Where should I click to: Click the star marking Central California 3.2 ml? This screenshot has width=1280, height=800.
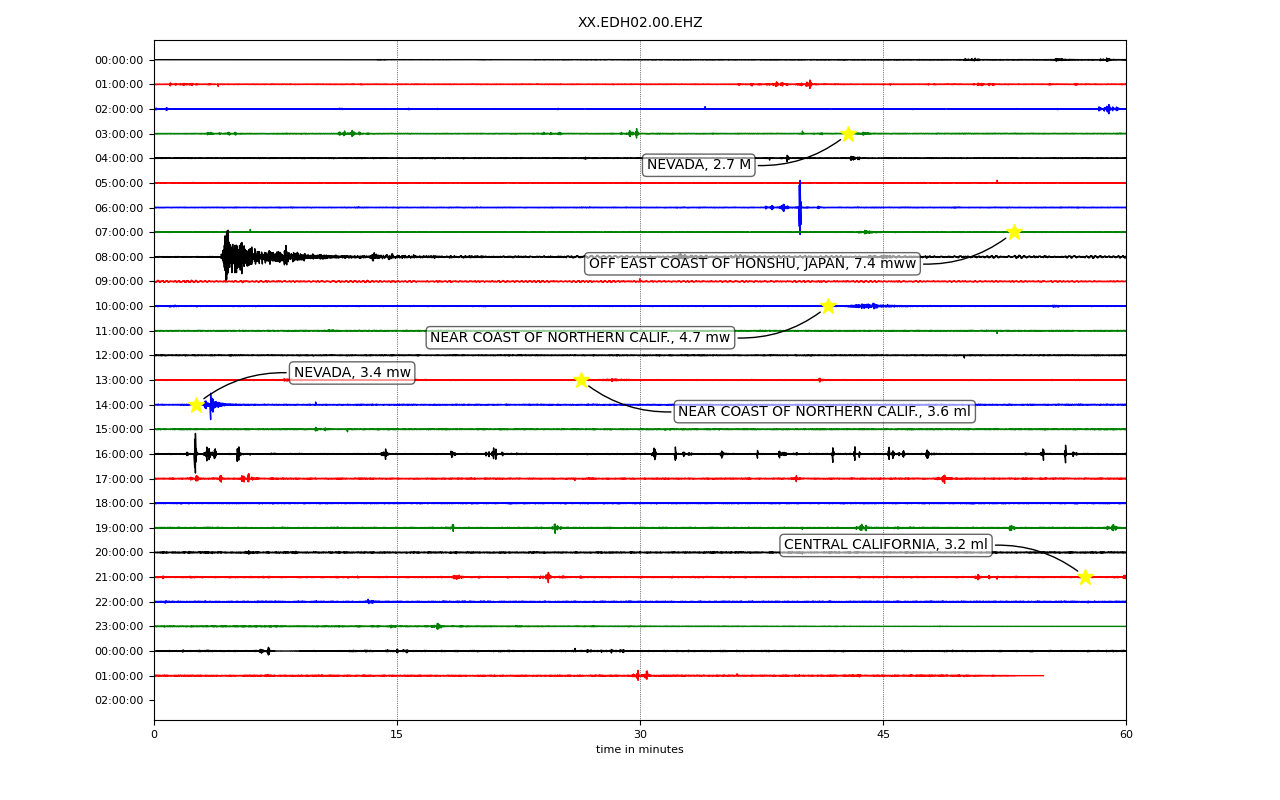[x=1085, y=577]
